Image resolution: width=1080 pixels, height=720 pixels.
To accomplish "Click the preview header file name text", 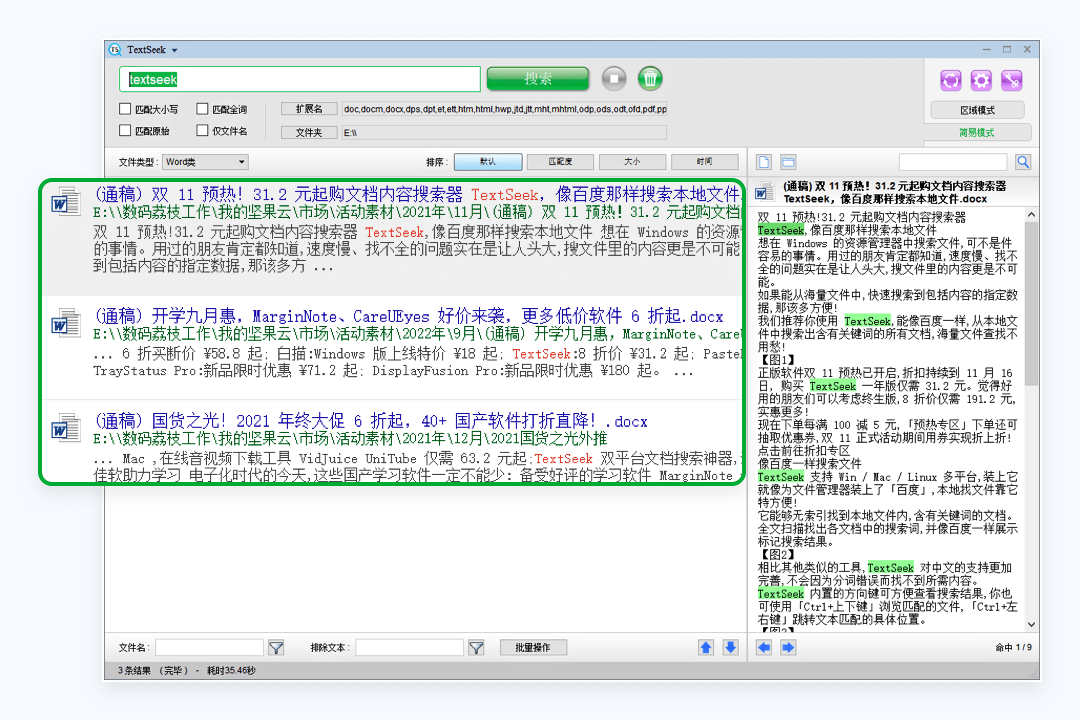I will pos(894,192).
